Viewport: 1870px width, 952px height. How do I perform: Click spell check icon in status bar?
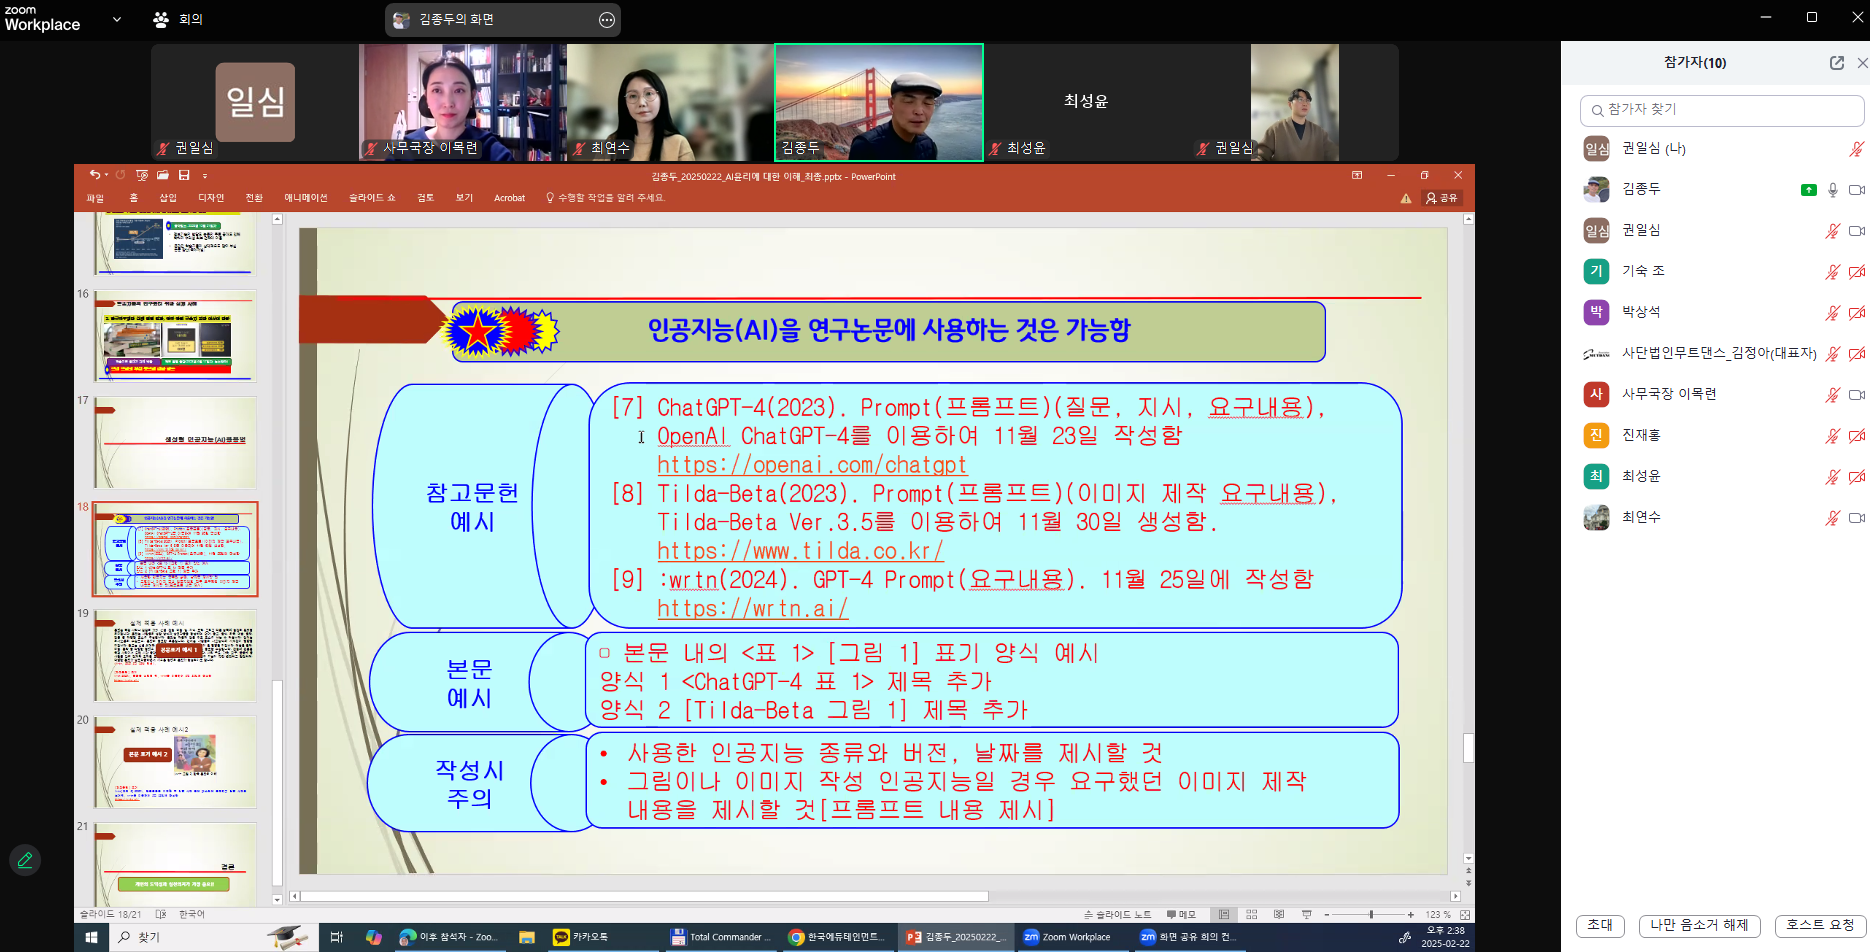161,914
